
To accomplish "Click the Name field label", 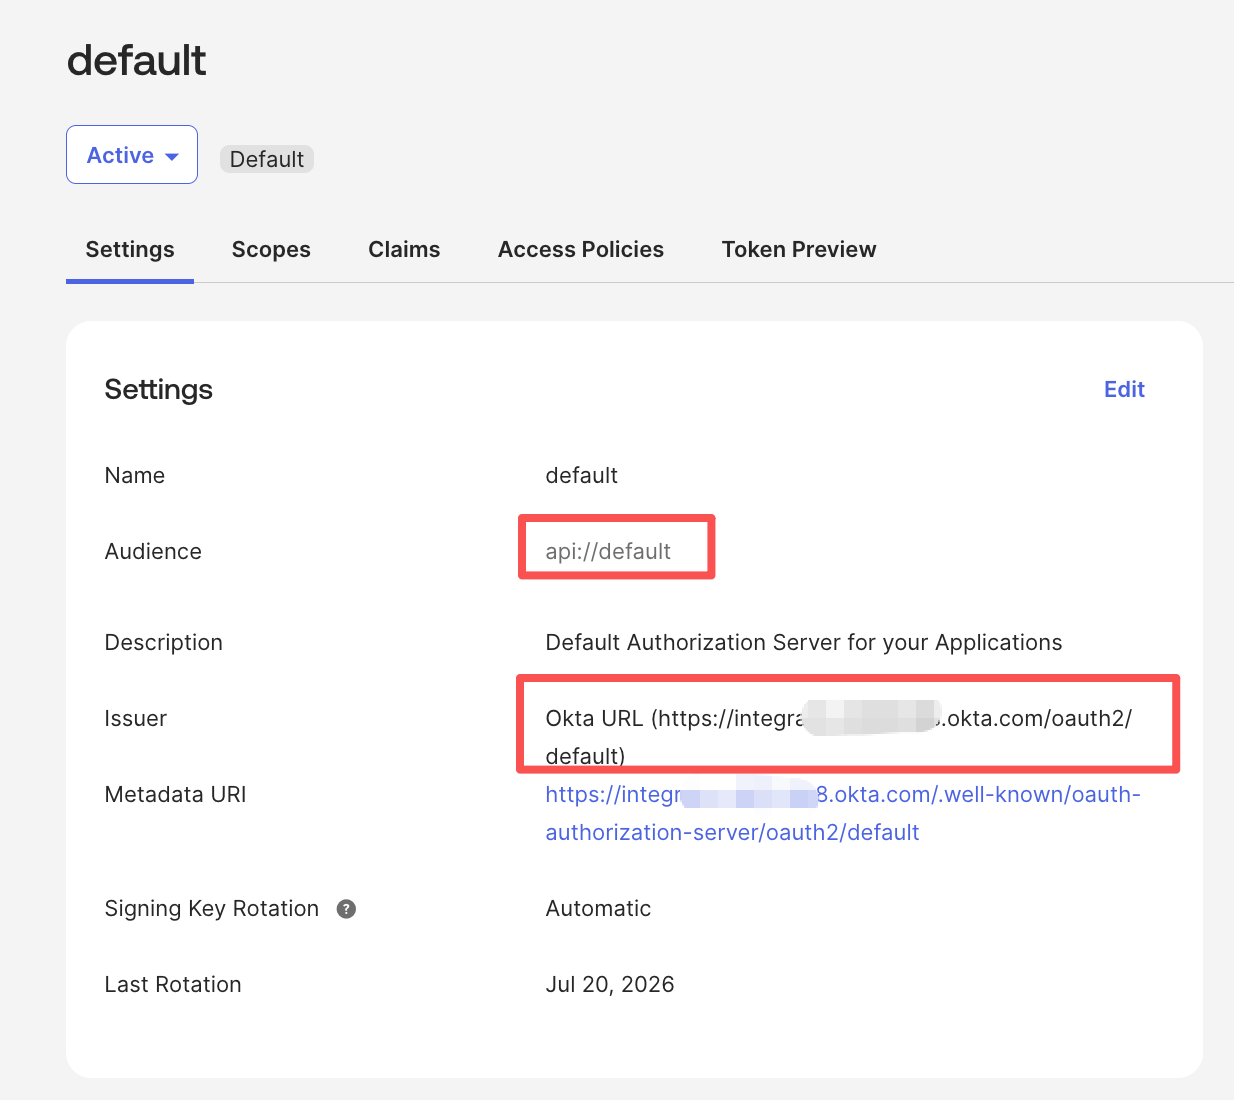I will (135, 476).
